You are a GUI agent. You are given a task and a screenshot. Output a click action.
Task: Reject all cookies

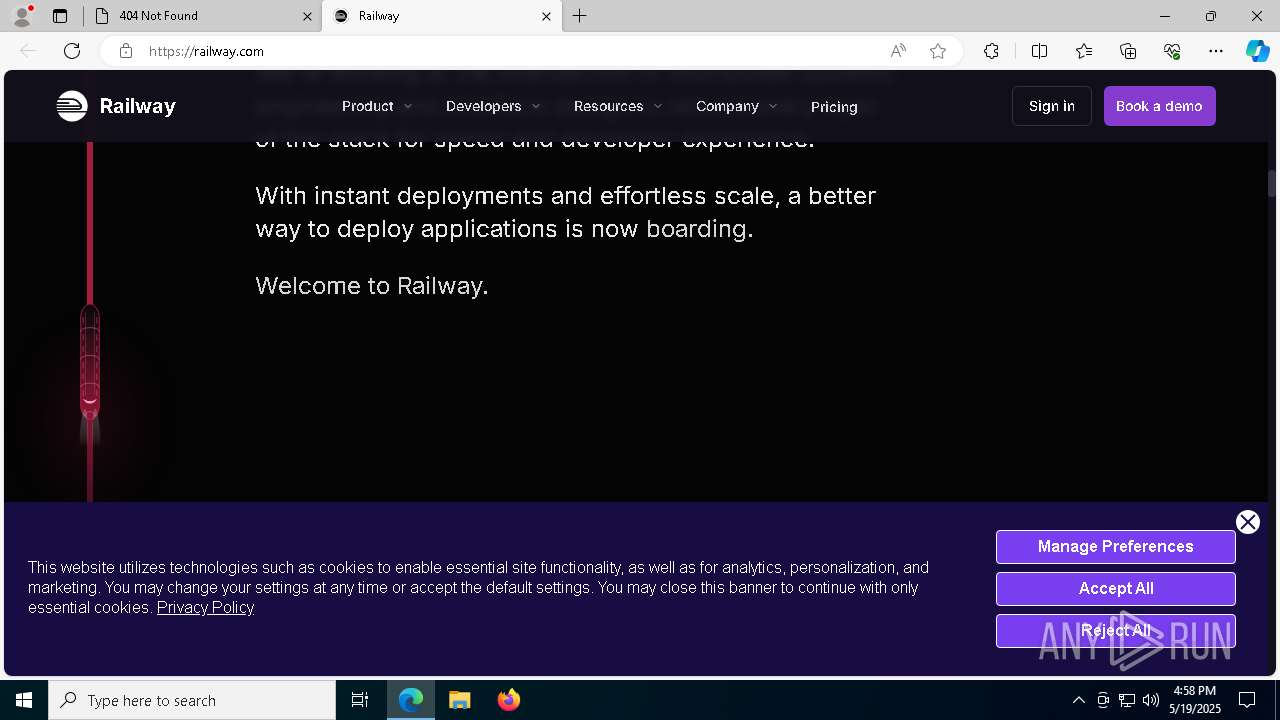1116,631
